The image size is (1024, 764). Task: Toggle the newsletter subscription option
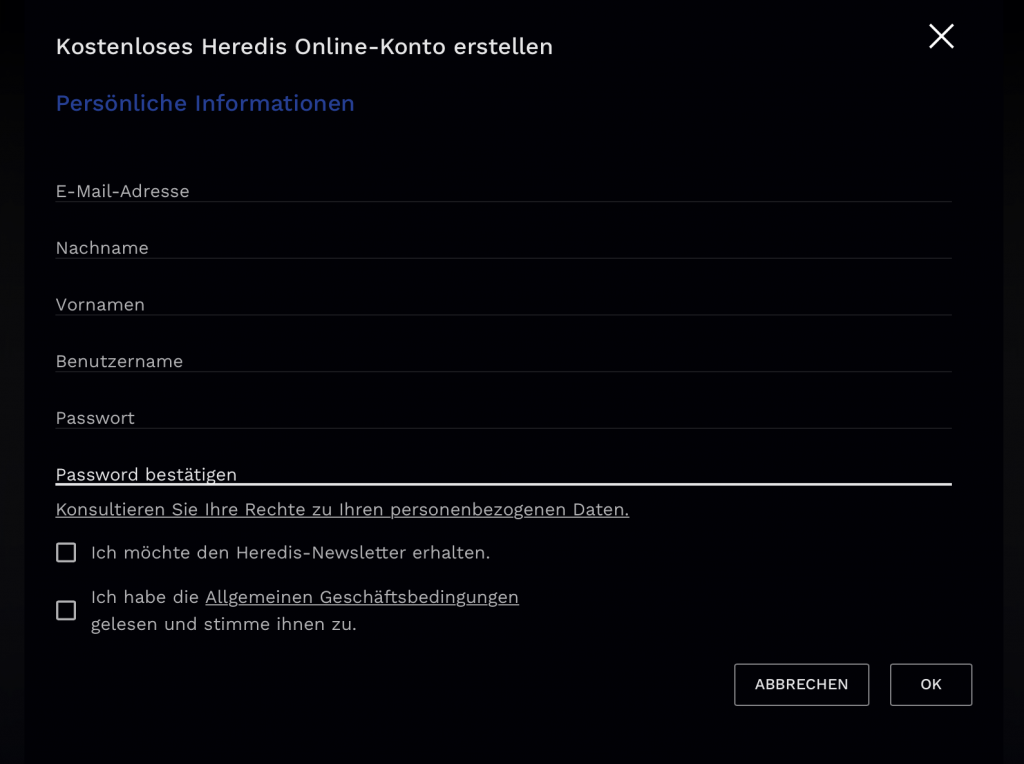pyautogui.click(x=66, y=552)
